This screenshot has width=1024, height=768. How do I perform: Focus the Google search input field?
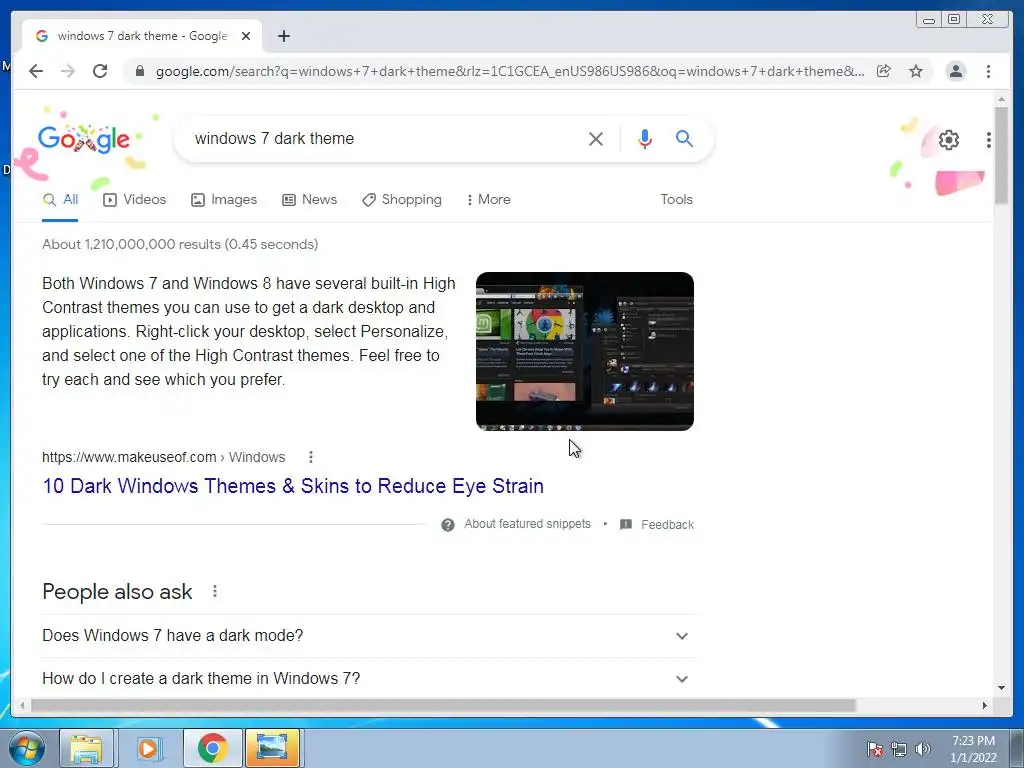coord(385,138)
